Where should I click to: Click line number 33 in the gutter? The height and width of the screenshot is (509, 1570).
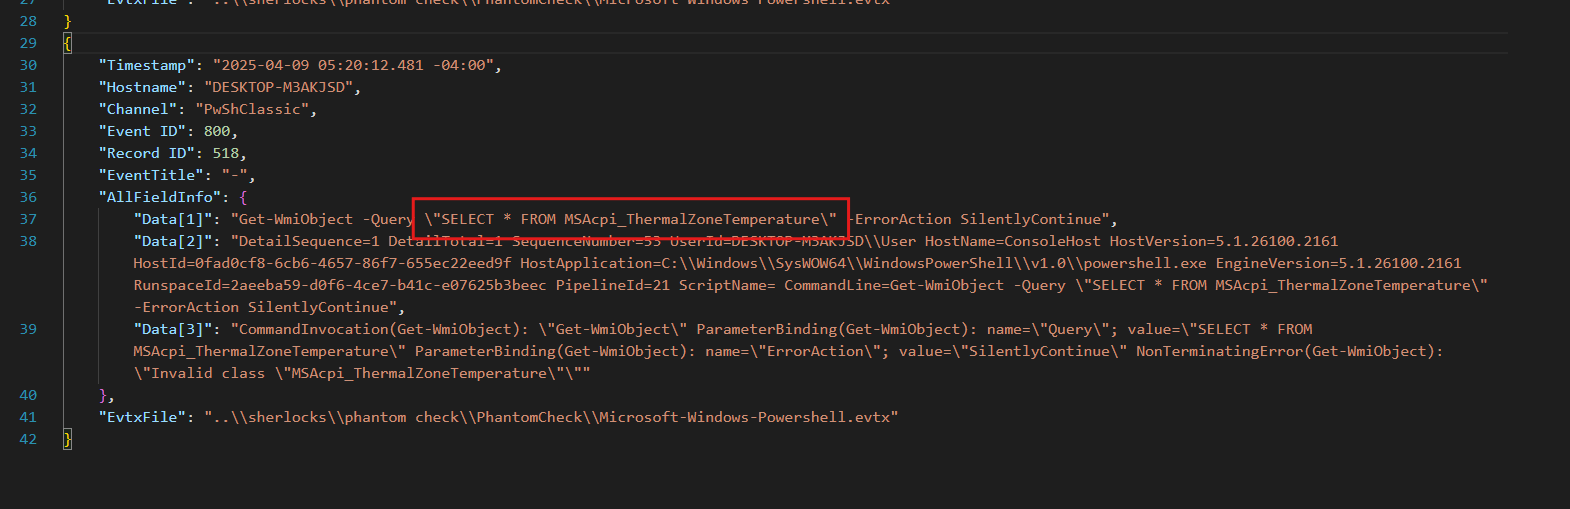28,131
